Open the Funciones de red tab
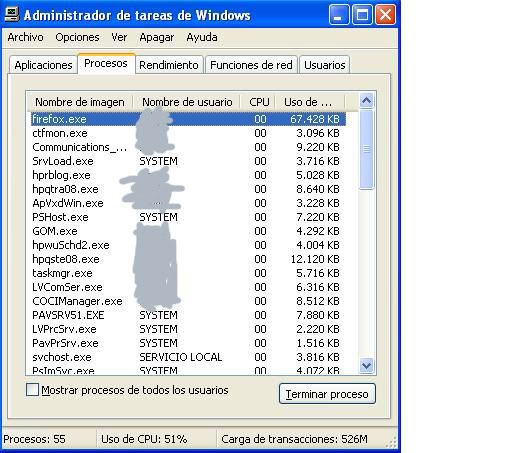The height and width of the screenshot is (453, 512). (x=251, y=65)
